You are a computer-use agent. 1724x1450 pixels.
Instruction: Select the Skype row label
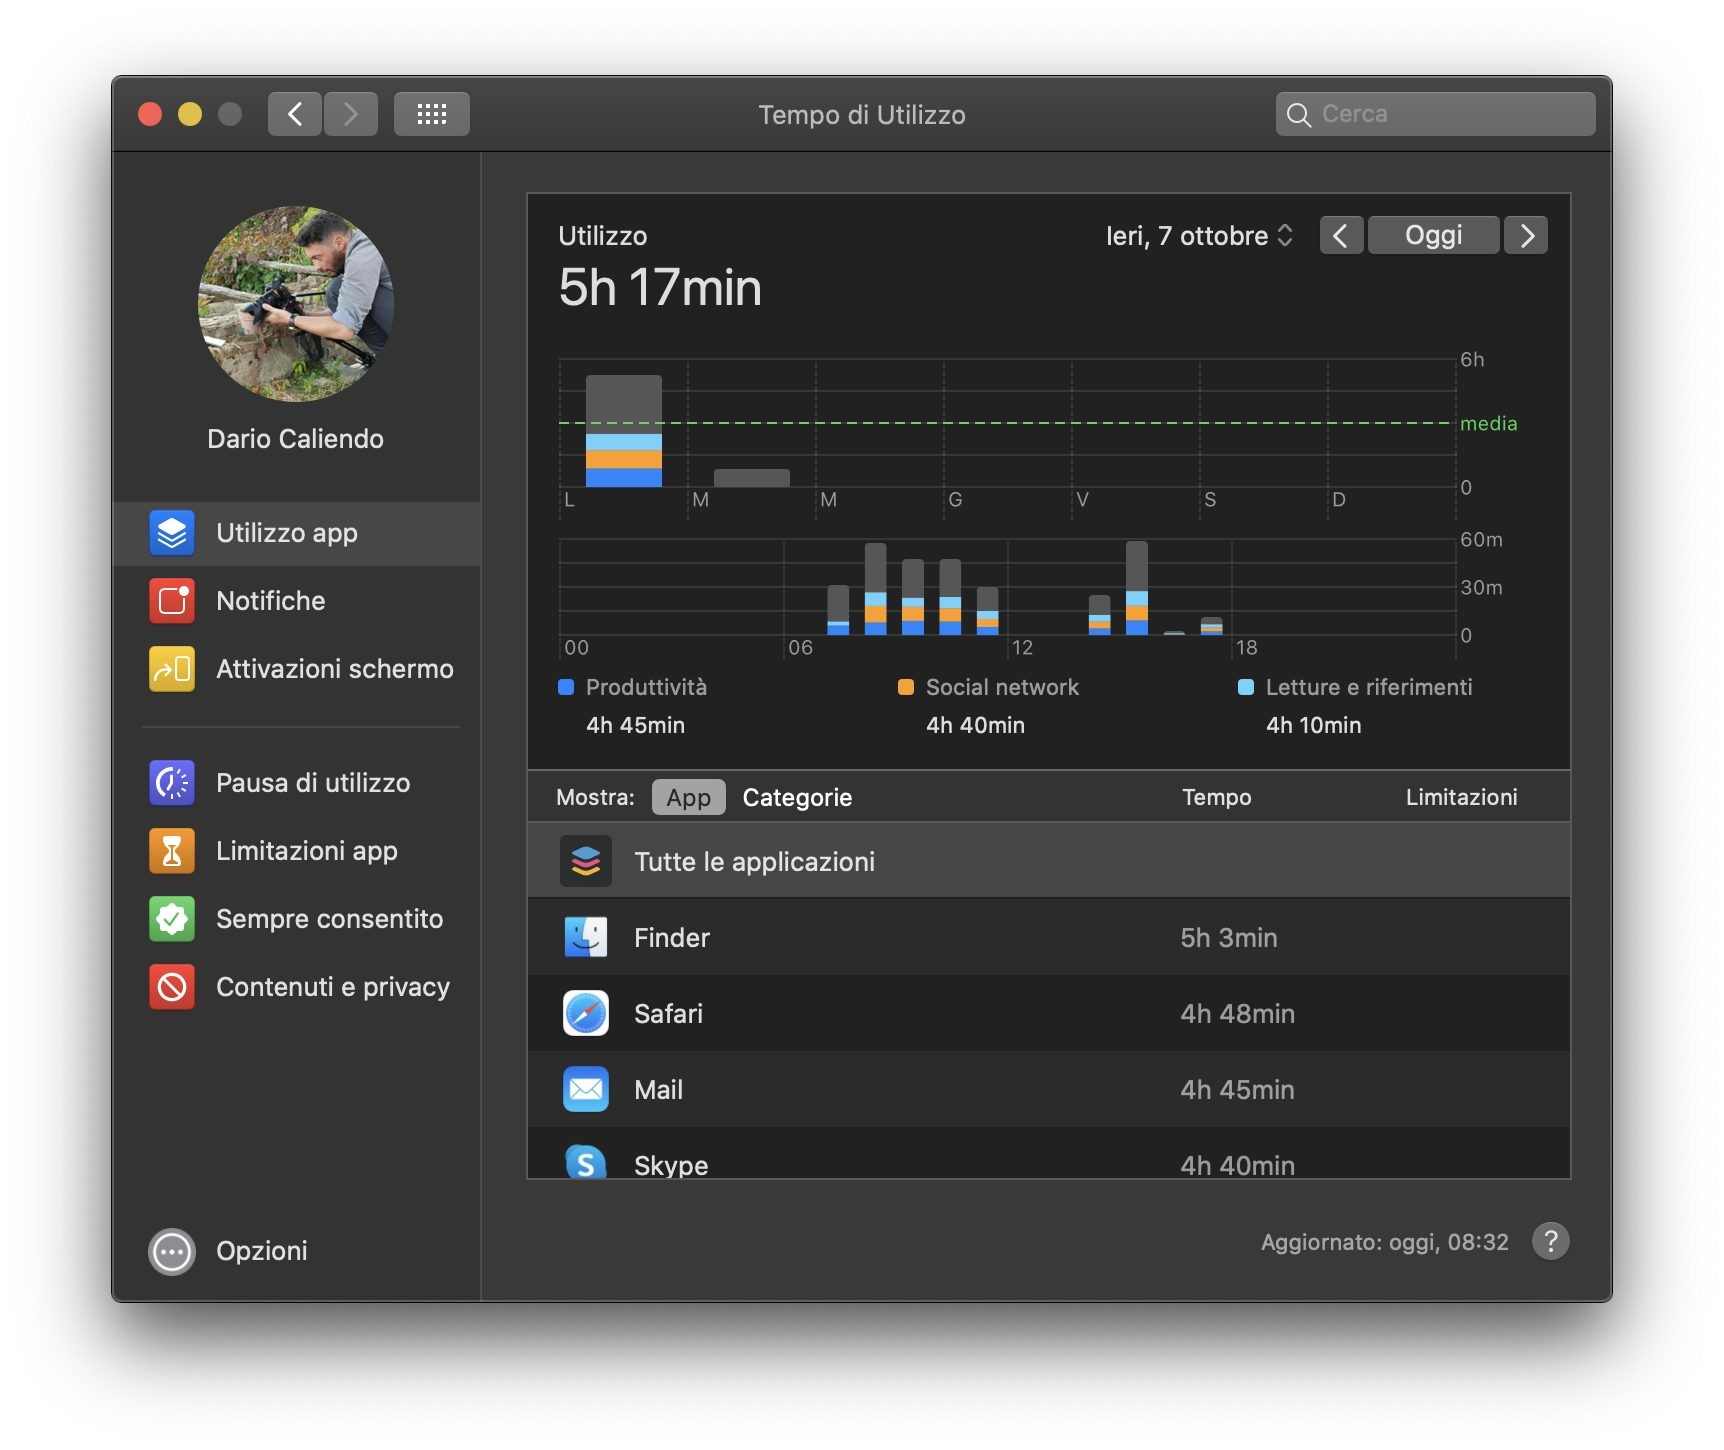[671, 1165]
